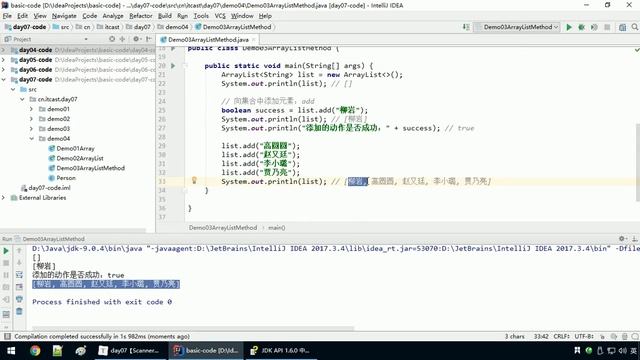Click the exit icon in Run panel

tap(6, 299)
